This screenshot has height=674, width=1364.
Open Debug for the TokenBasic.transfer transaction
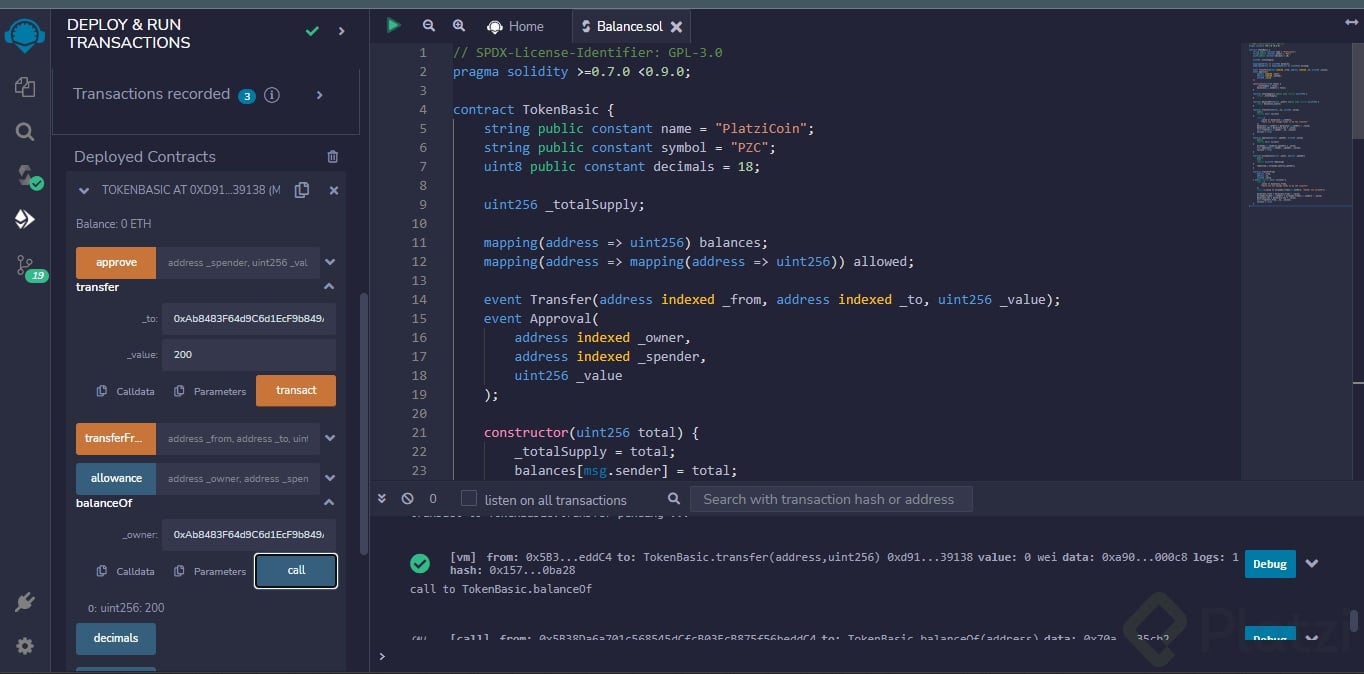click(x=1270, y=564)
